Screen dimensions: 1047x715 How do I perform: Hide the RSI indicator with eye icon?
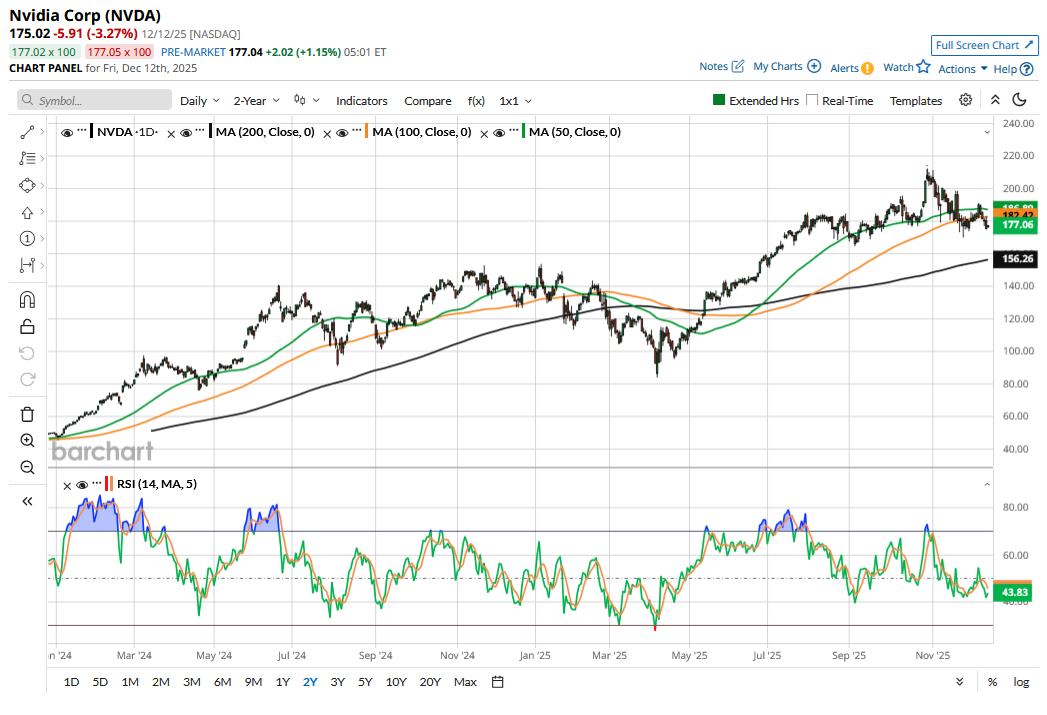82,484
